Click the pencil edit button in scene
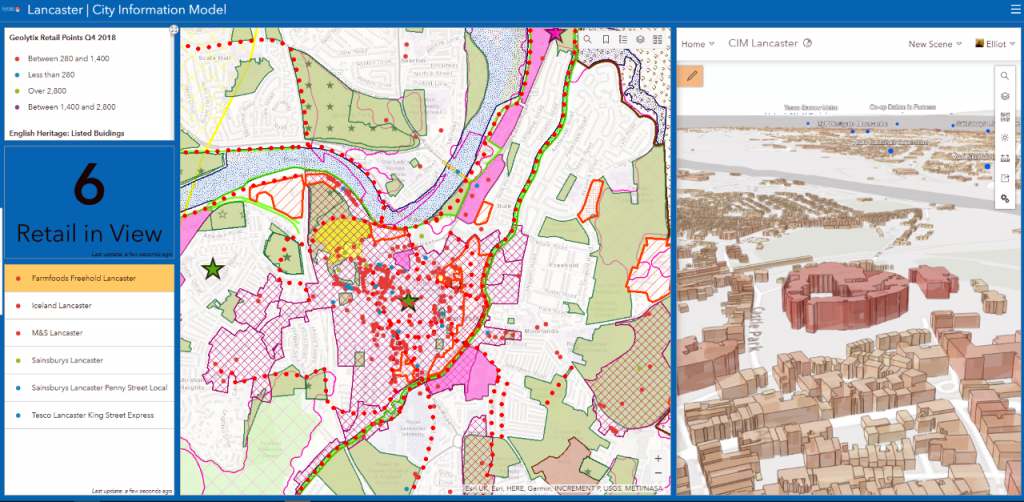 (x=691, y=75)
